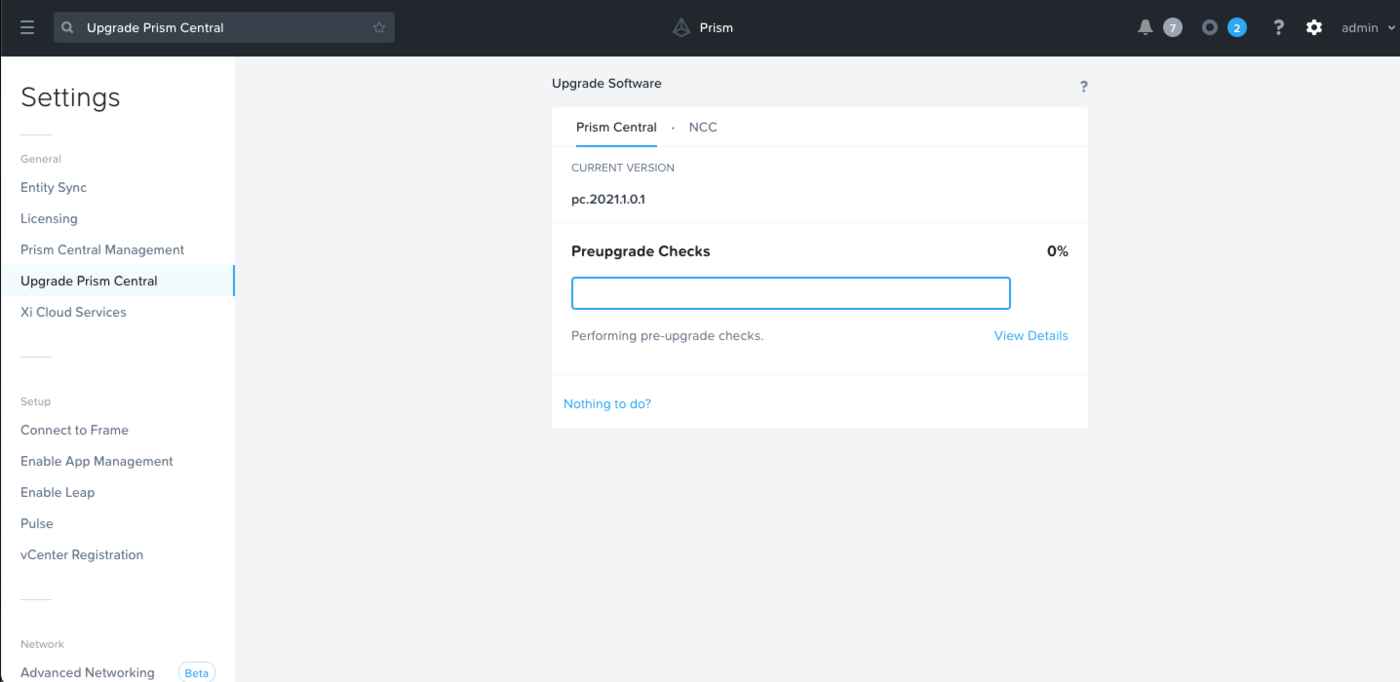This screenshot has height=682, width=1400.
Task: Open the alerts bell icon
Action: 1146,28
